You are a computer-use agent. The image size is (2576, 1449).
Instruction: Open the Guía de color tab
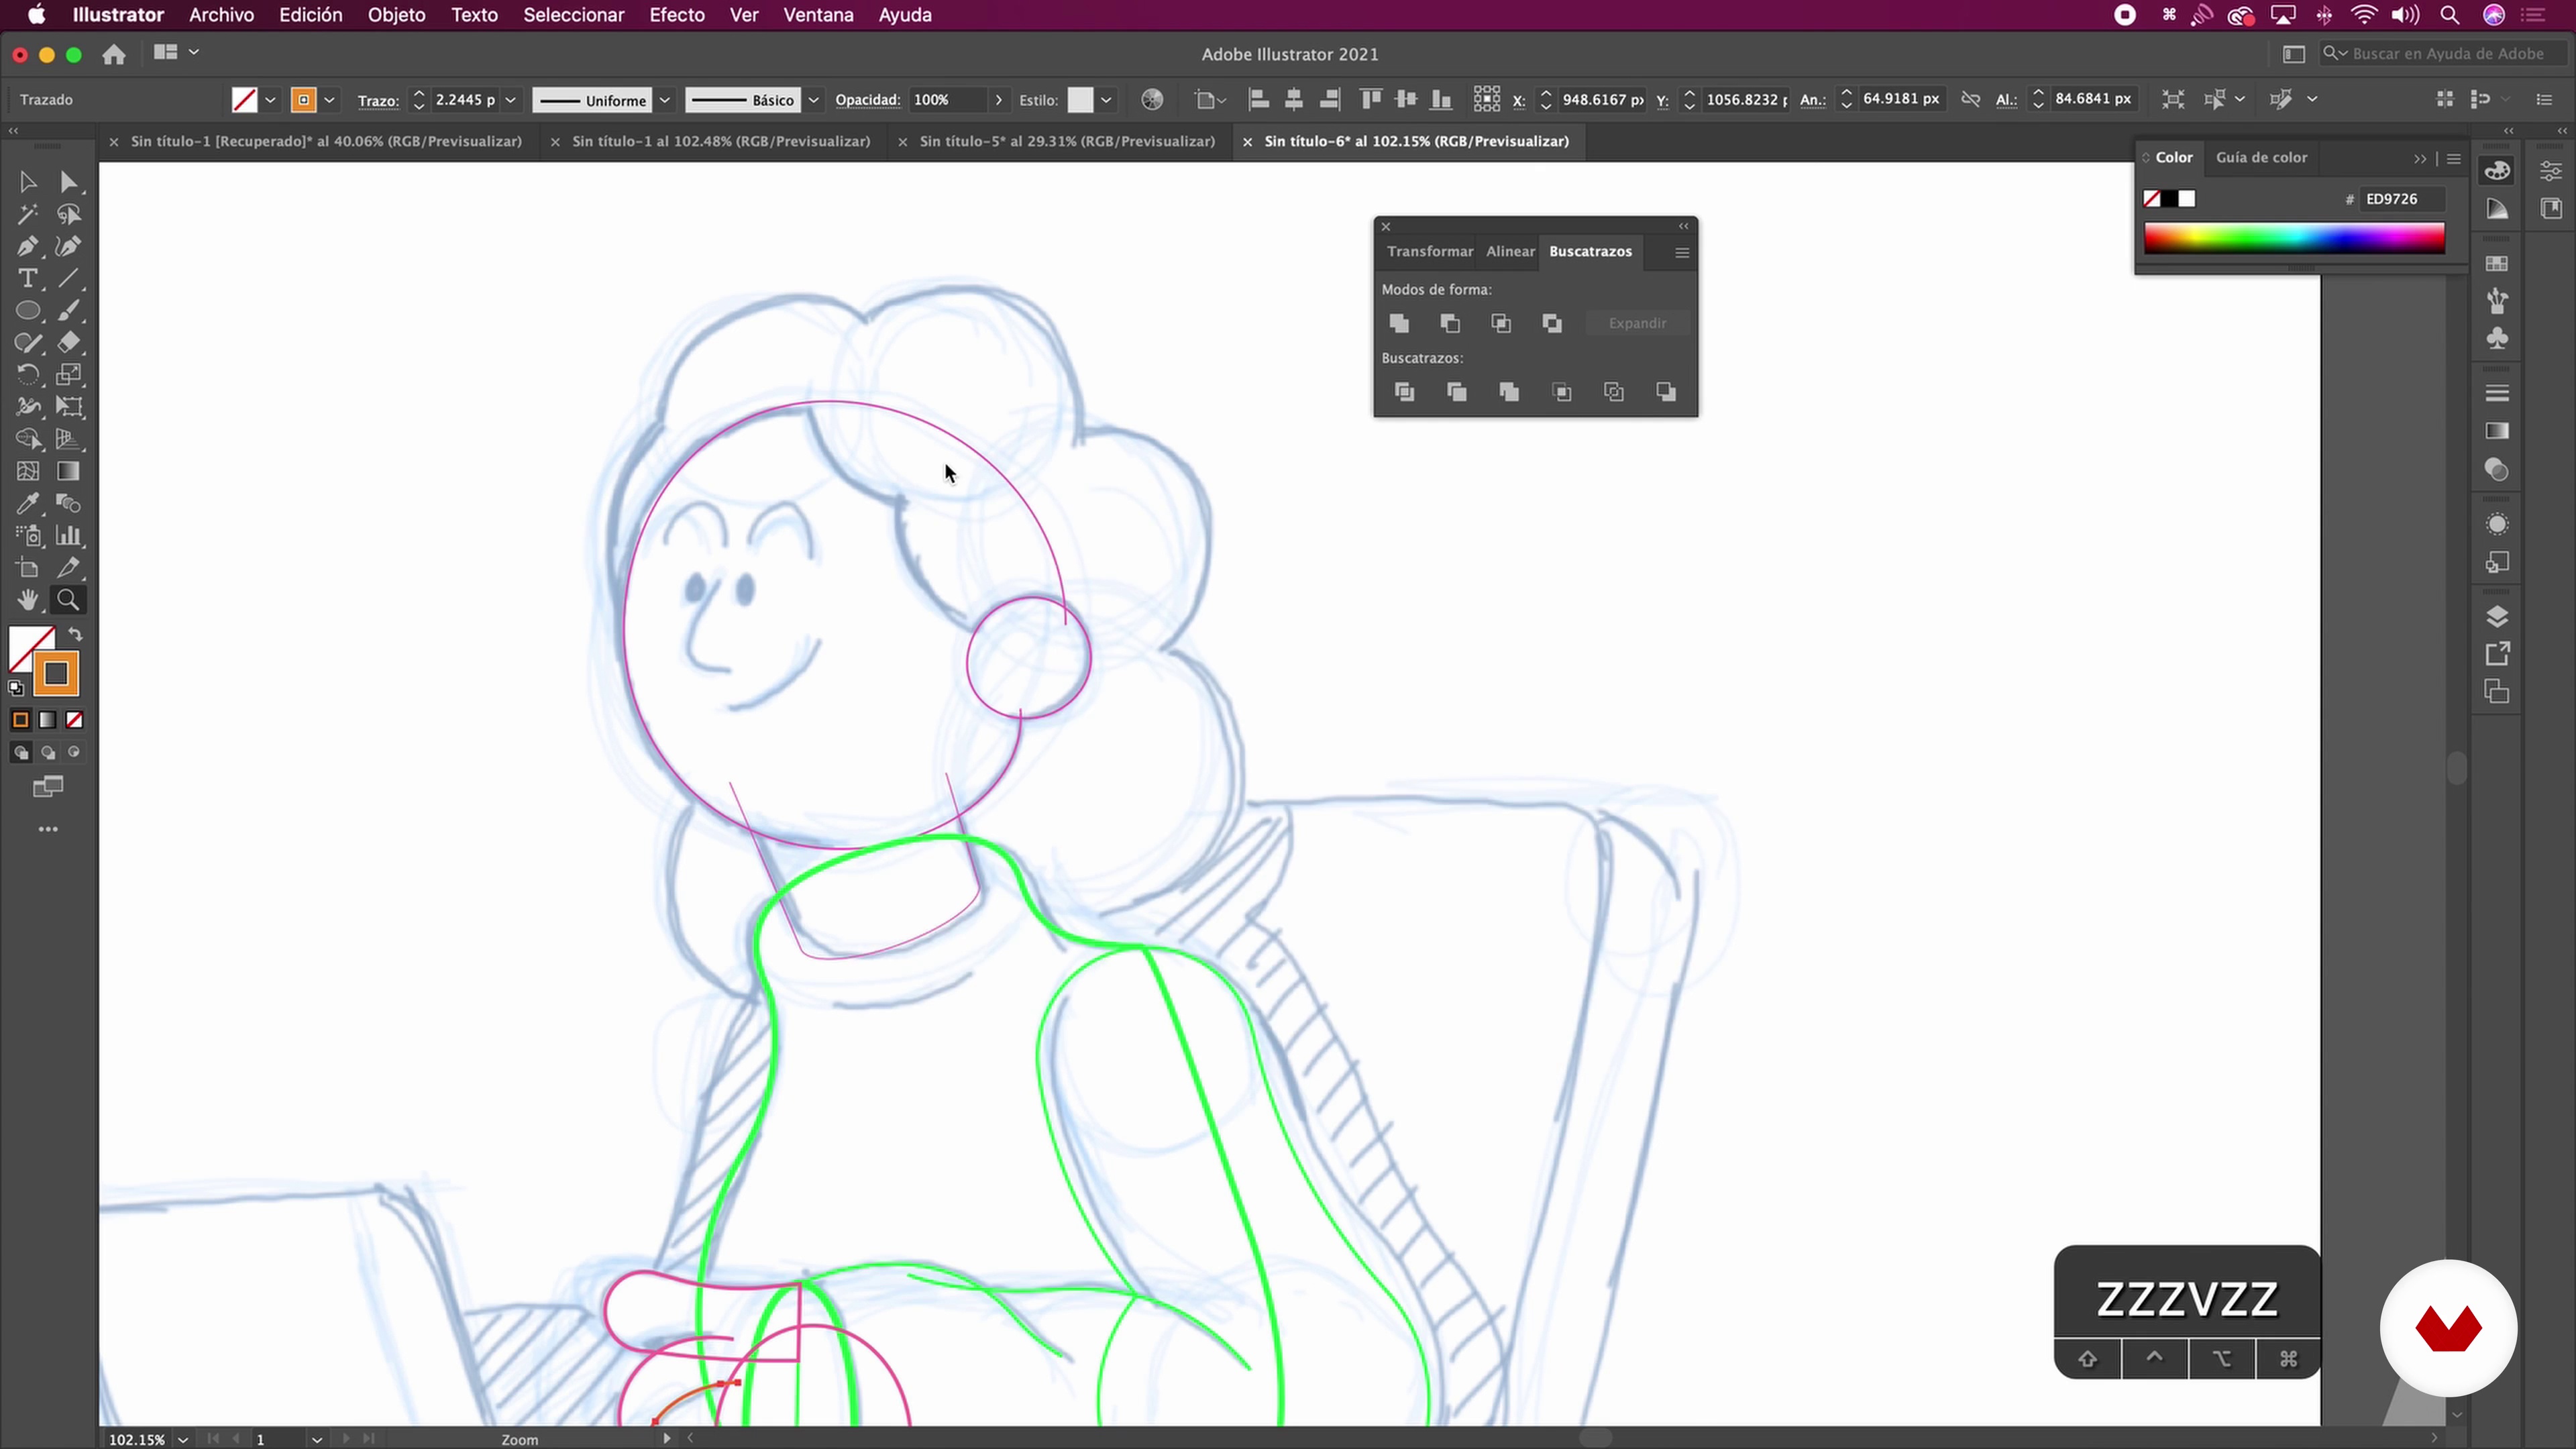point(2261,157)
